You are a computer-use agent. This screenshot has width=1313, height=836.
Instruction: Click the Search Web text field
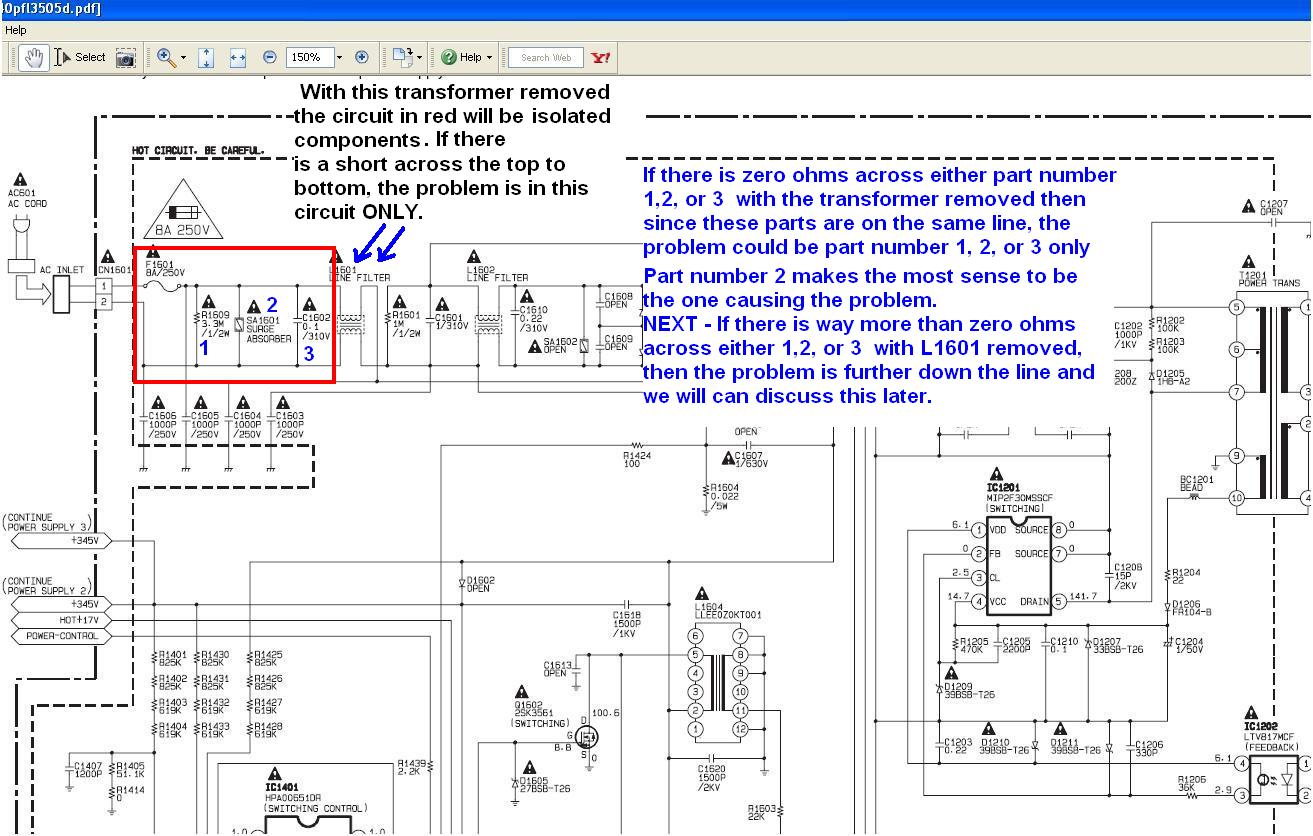pos(546,58)
